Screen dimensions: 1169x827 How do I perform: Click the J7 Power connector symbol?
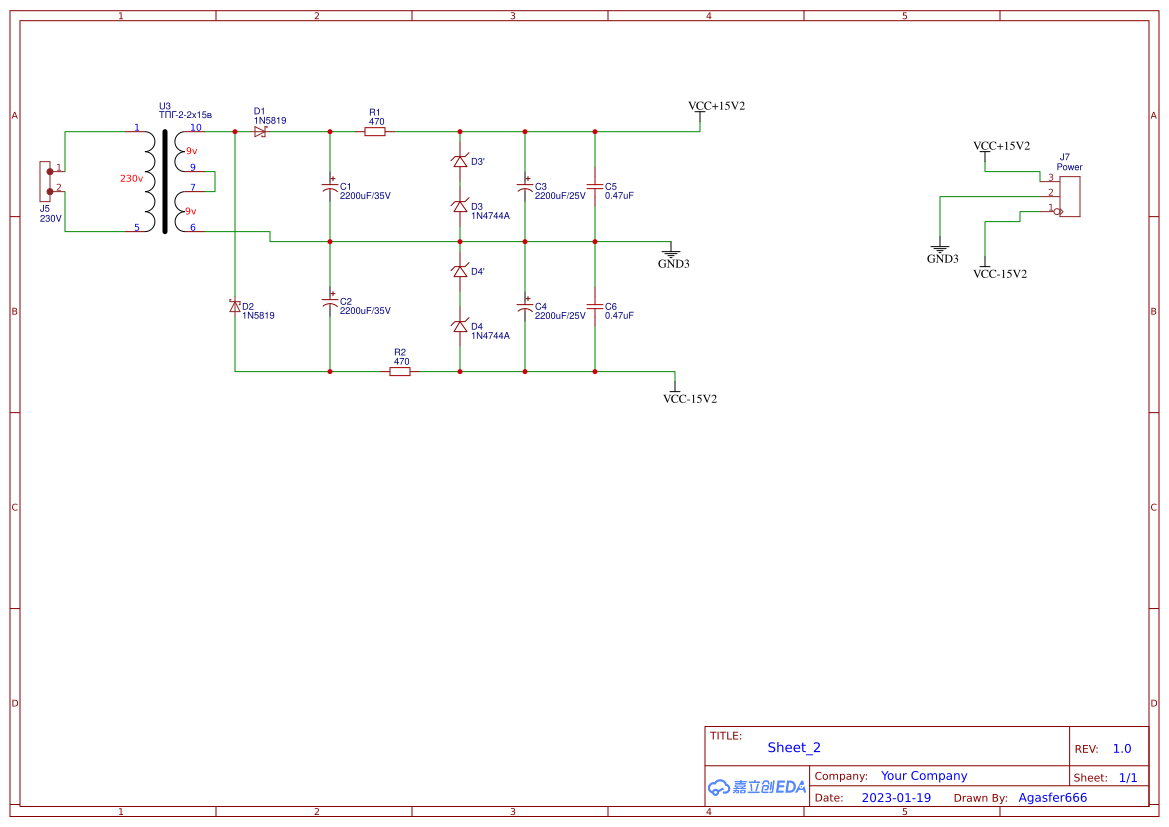(x=1072, y=196)
